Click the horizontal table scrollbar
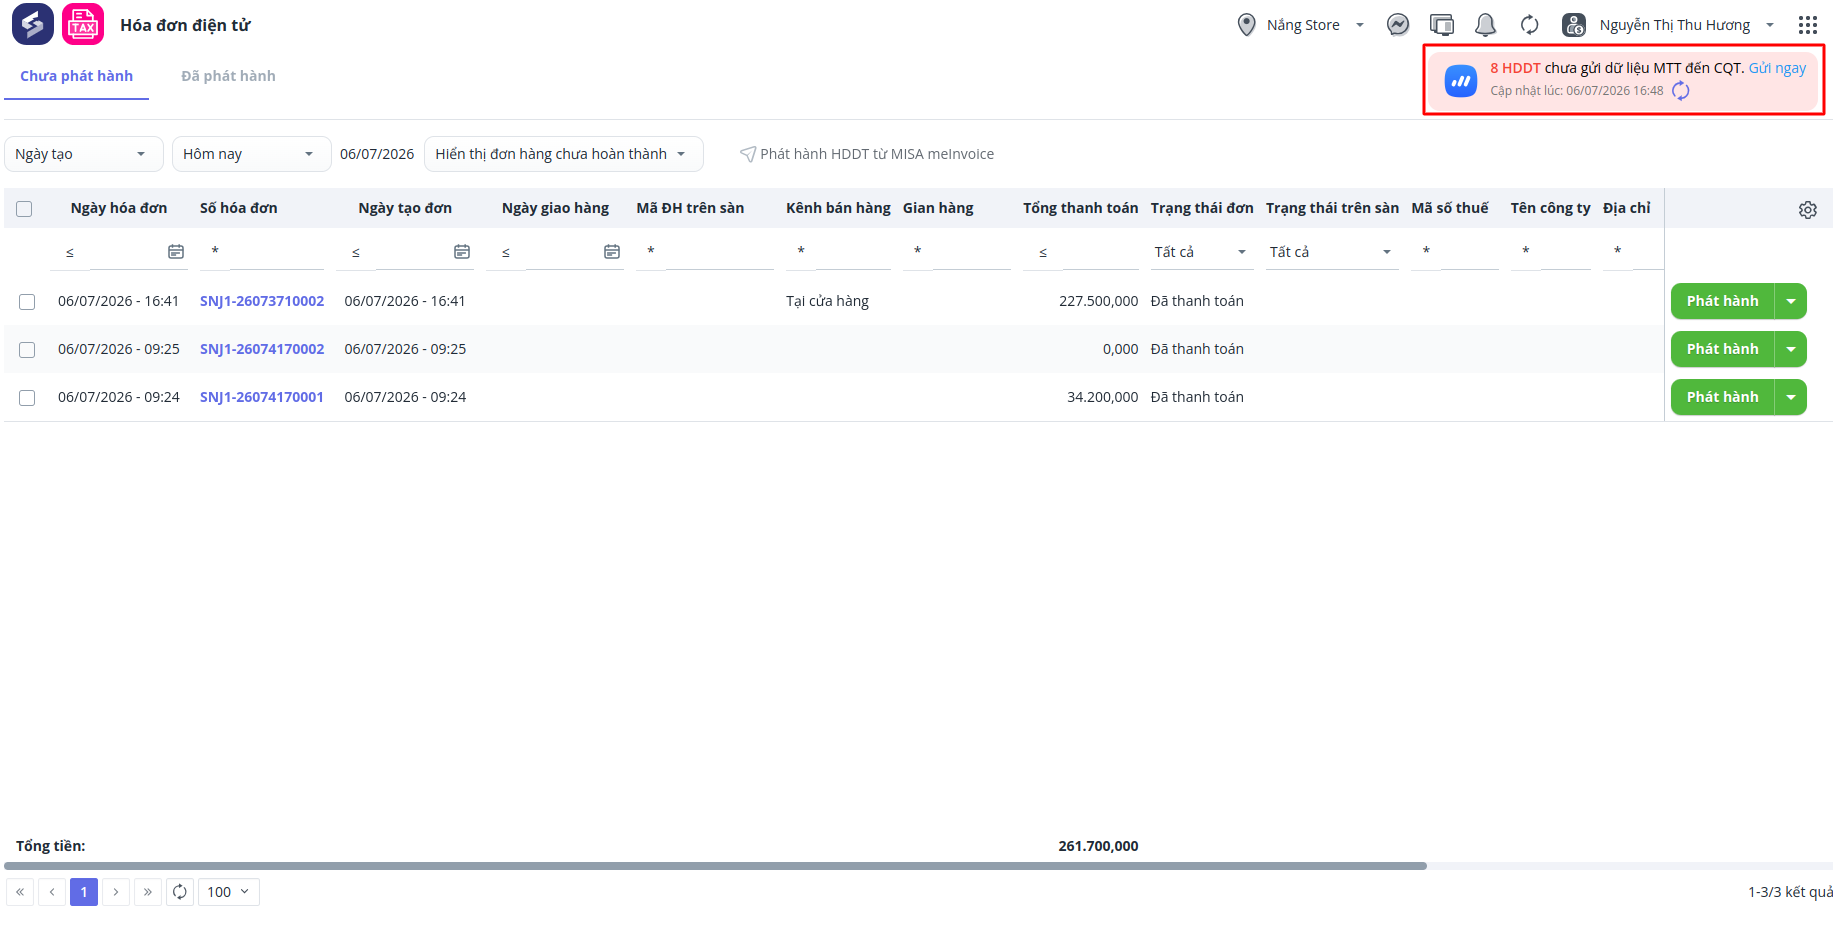The width and height of the screenshot is (1833, 925). coord(715,866)
